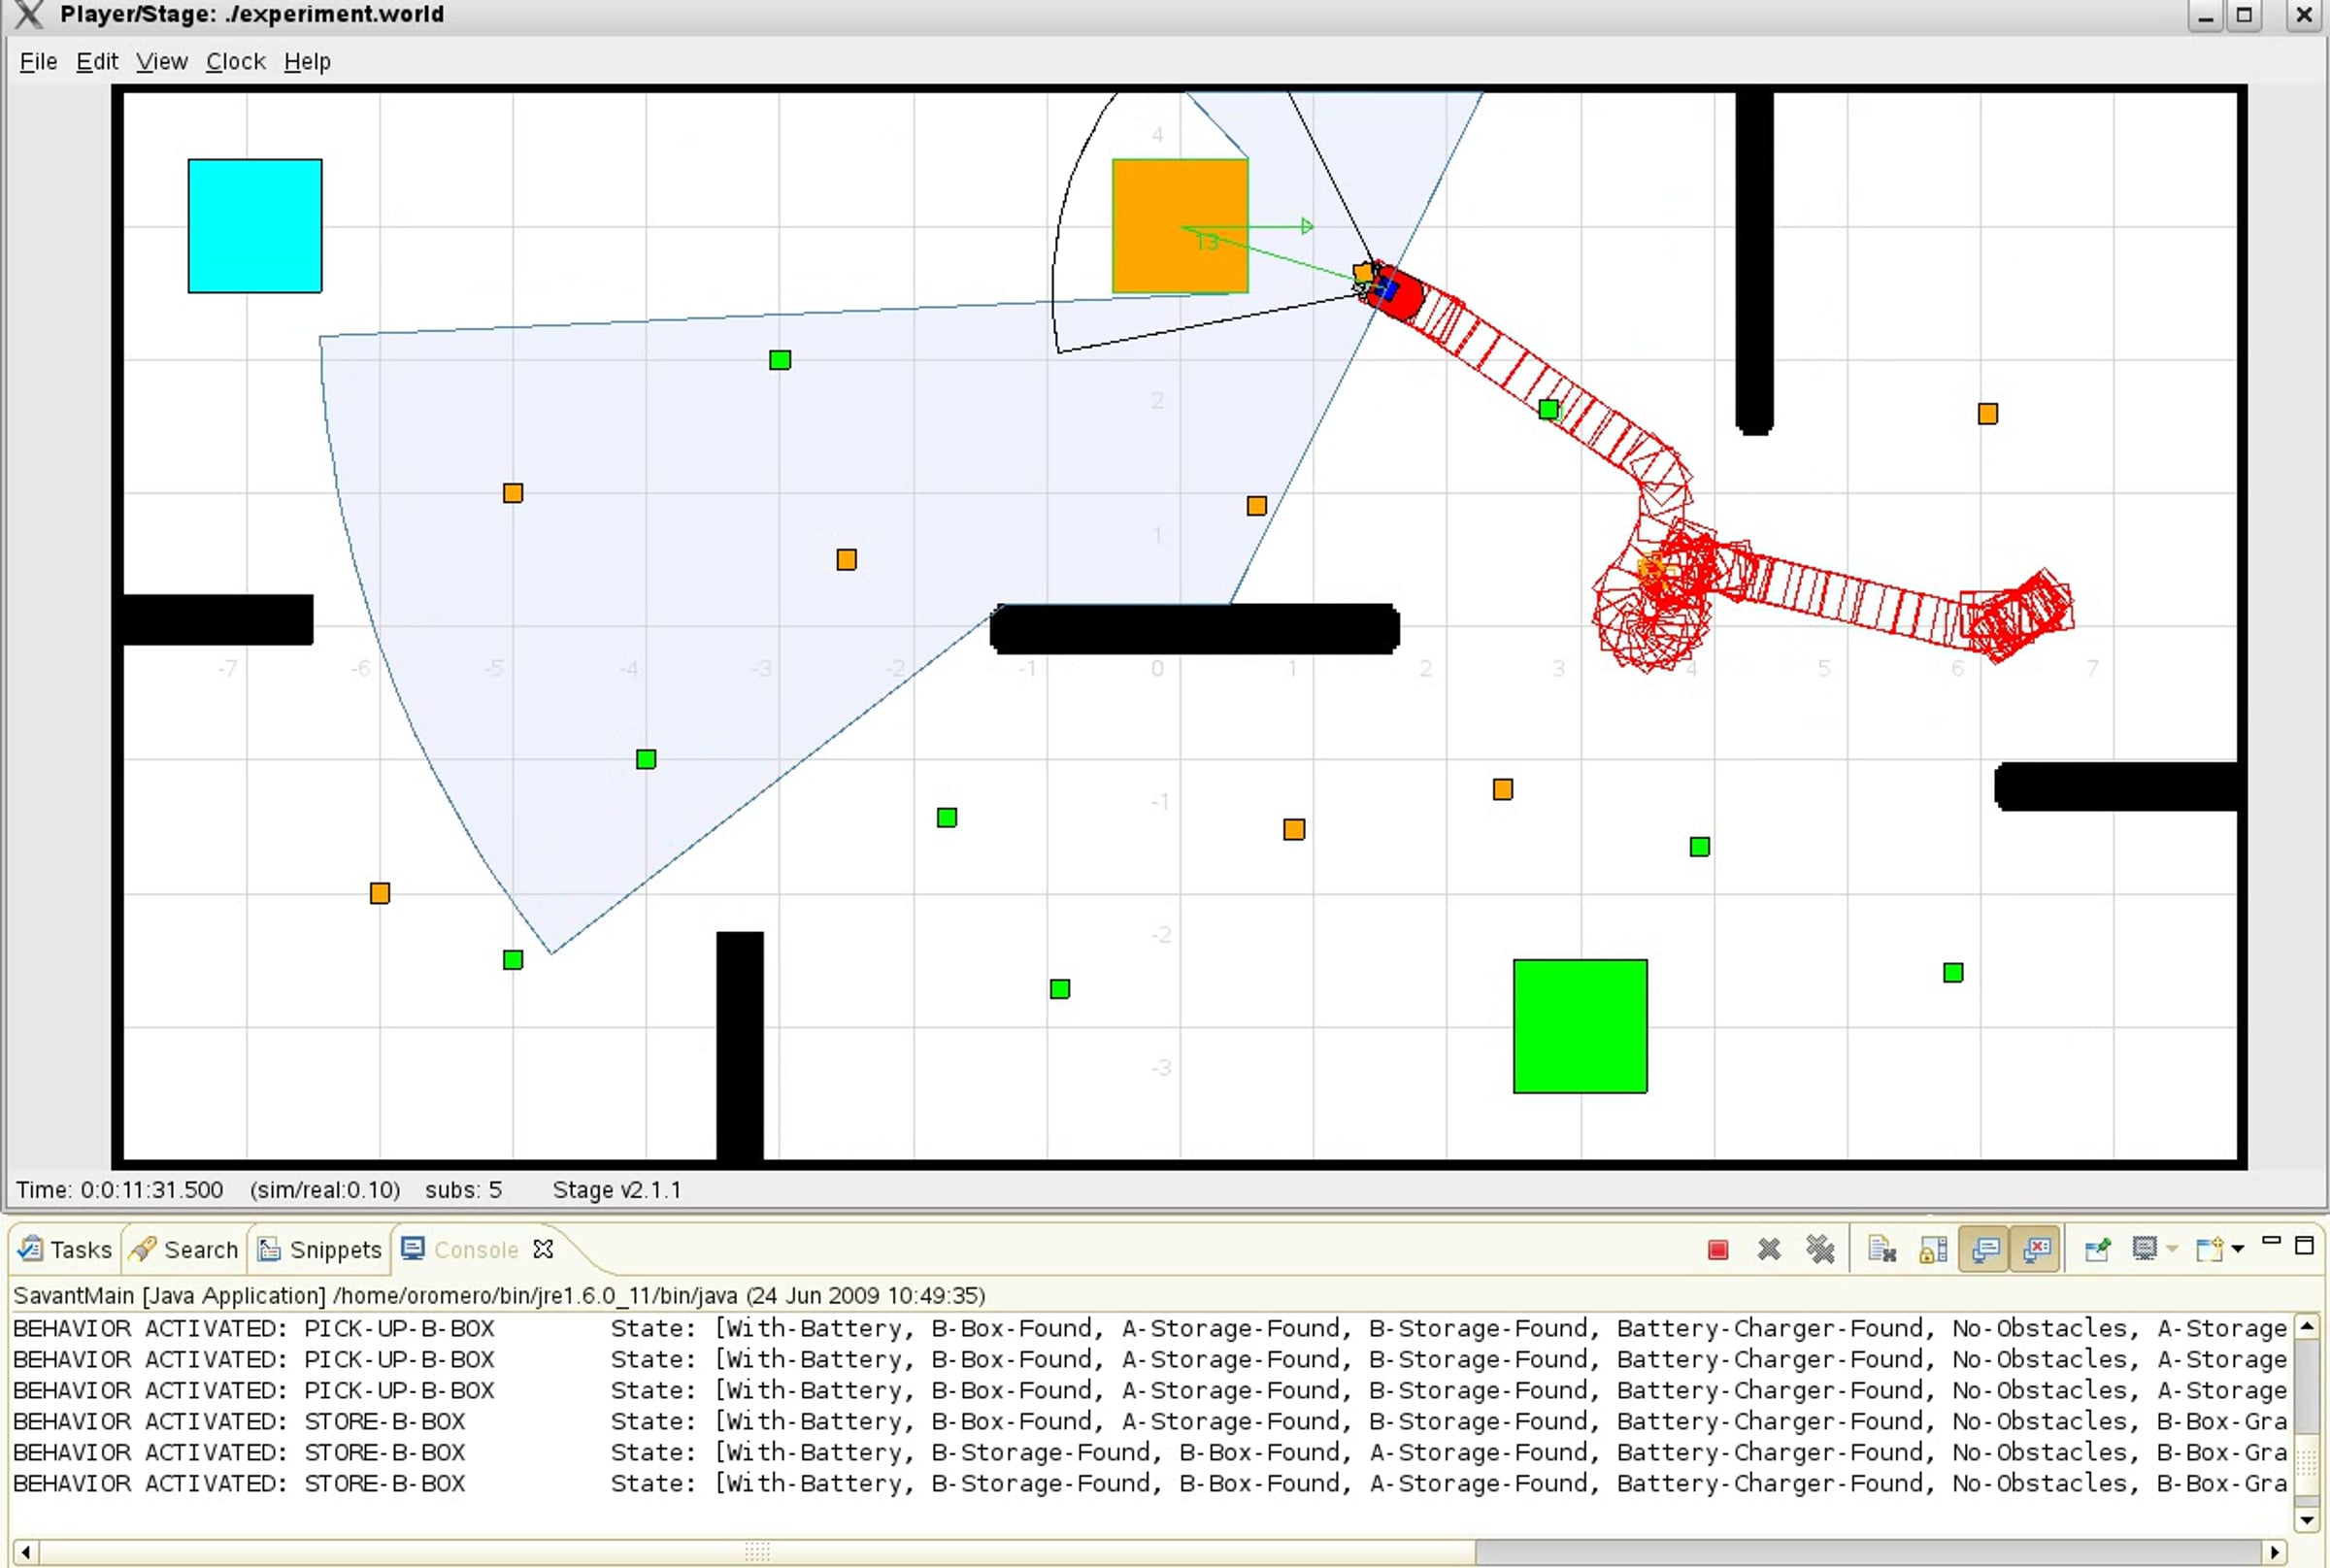Minimize the Console panel view

coord(2271,1242)
